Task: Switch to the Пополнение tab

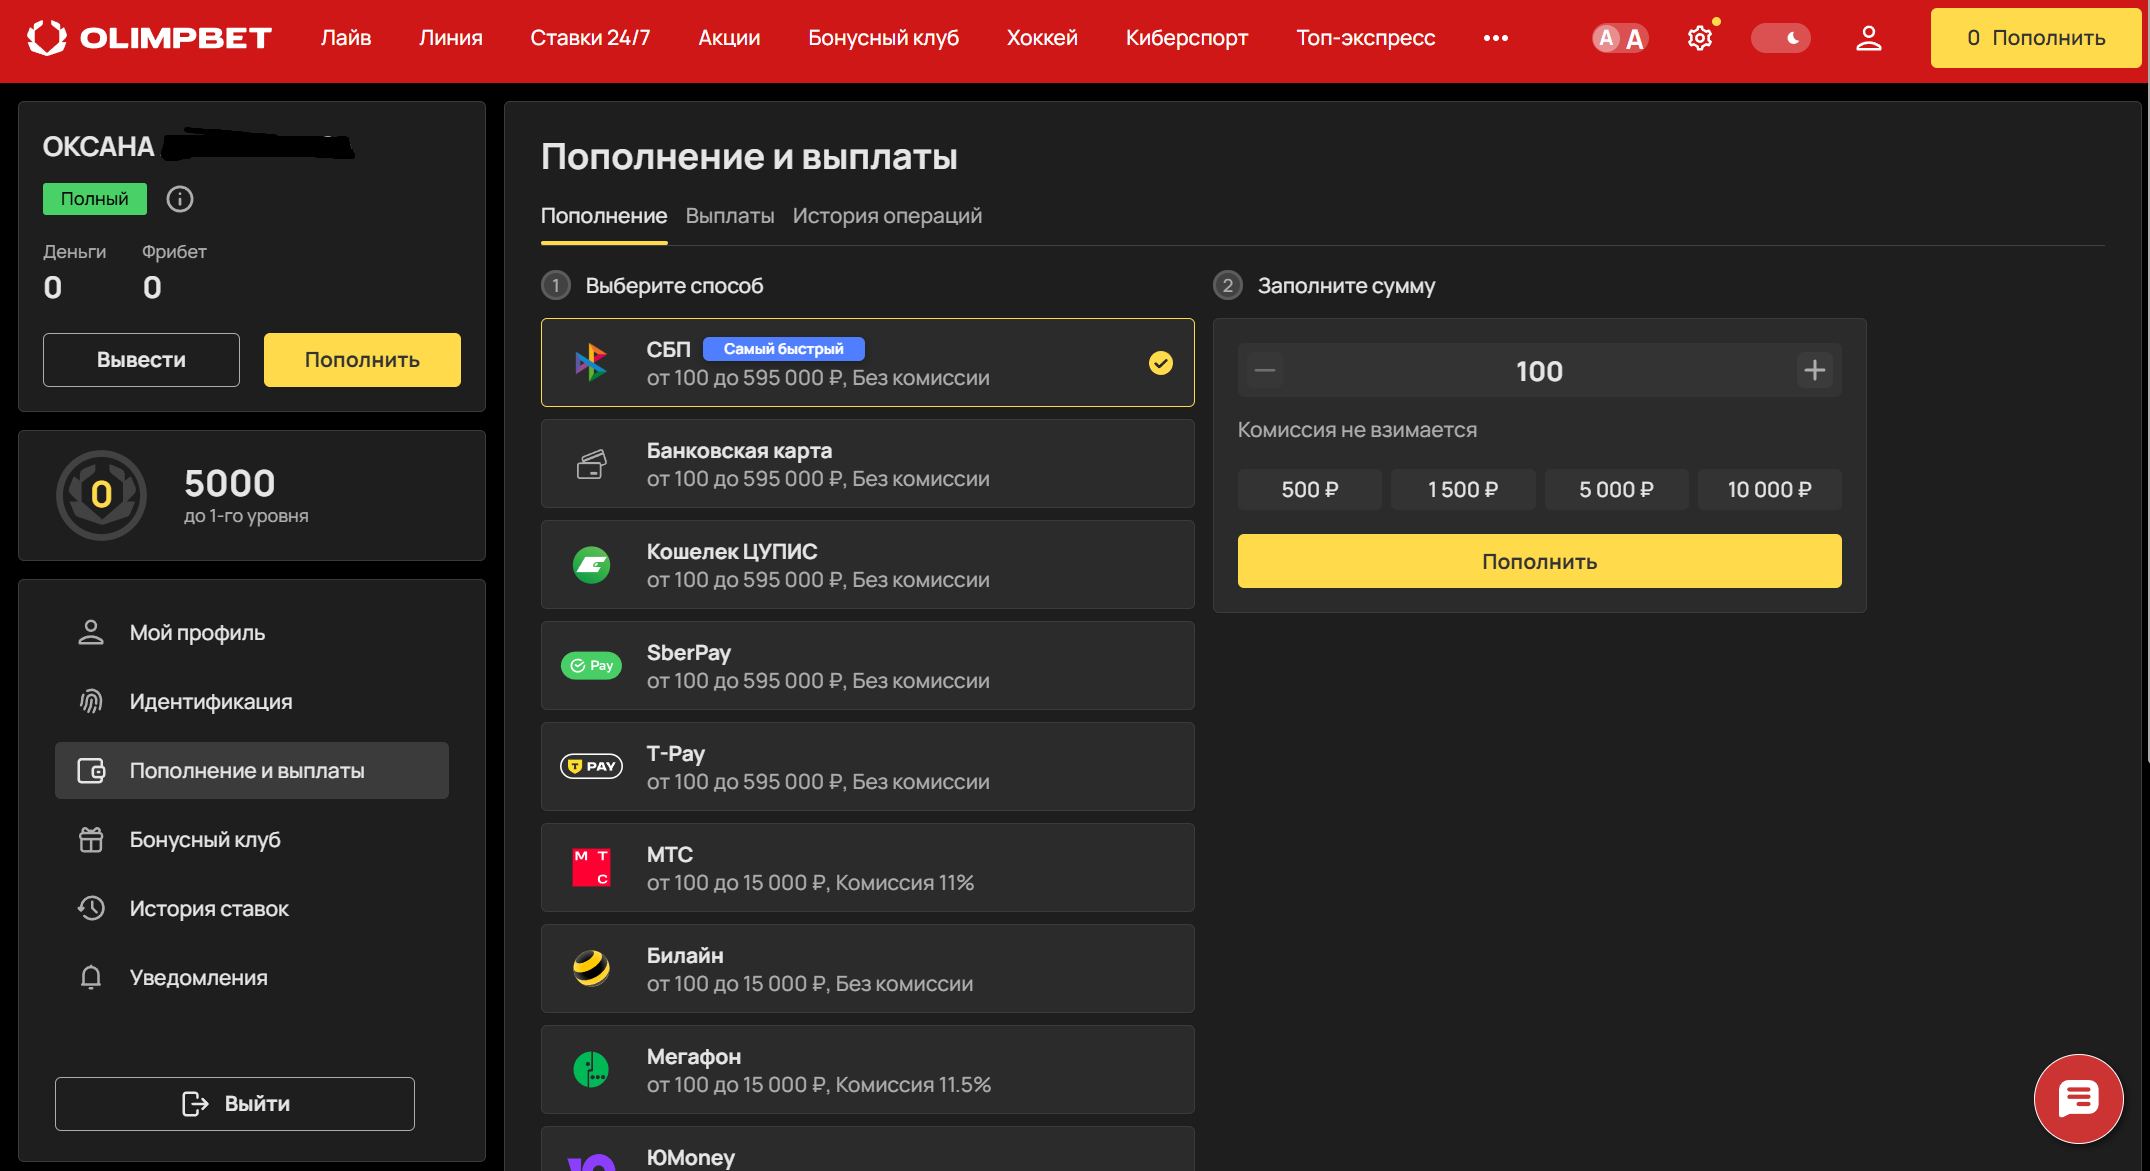Action: [604, 216]
